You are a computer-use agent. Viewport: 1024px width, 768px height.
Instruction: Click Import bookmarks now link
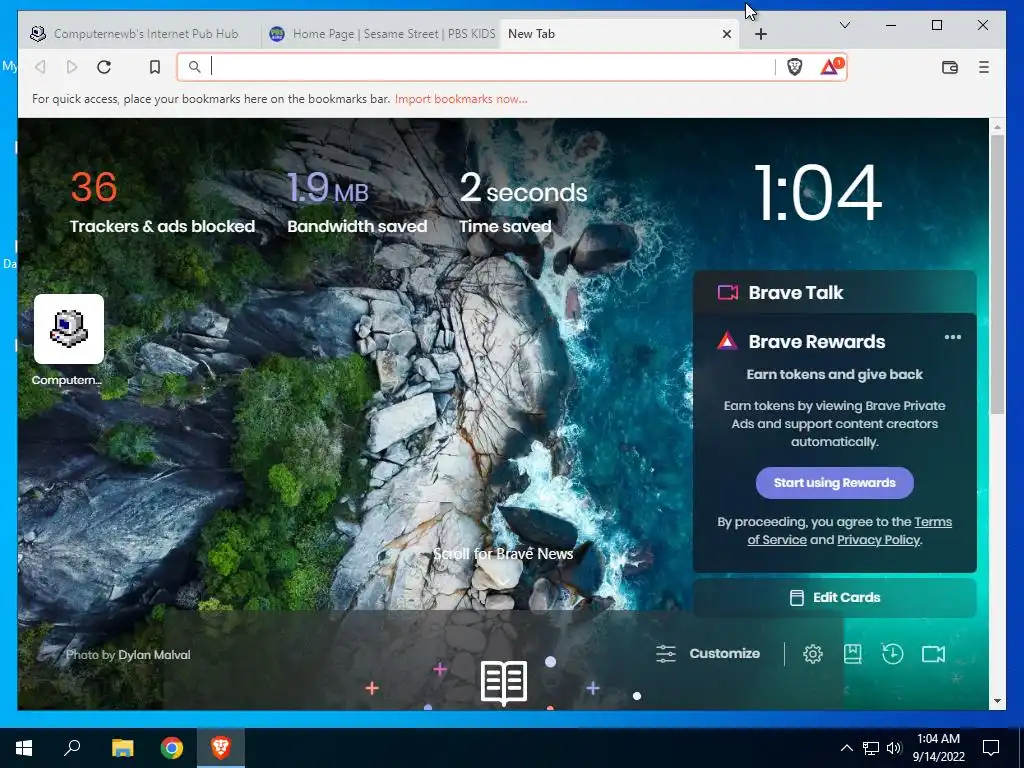461,99
